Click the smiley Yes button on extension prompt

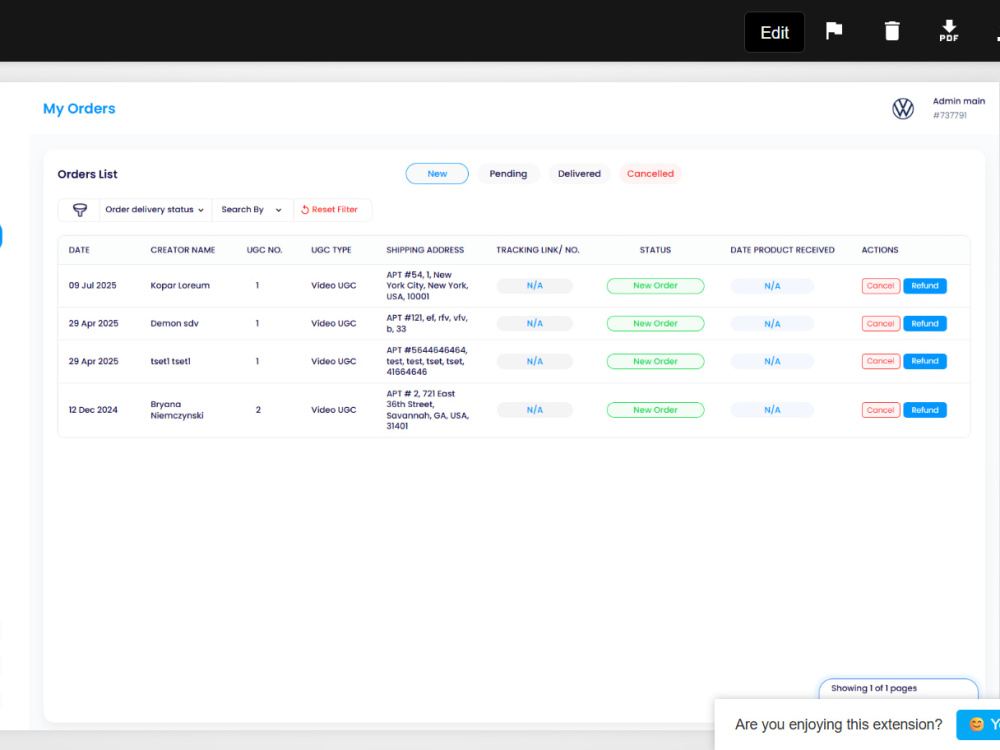click(978, 724)
